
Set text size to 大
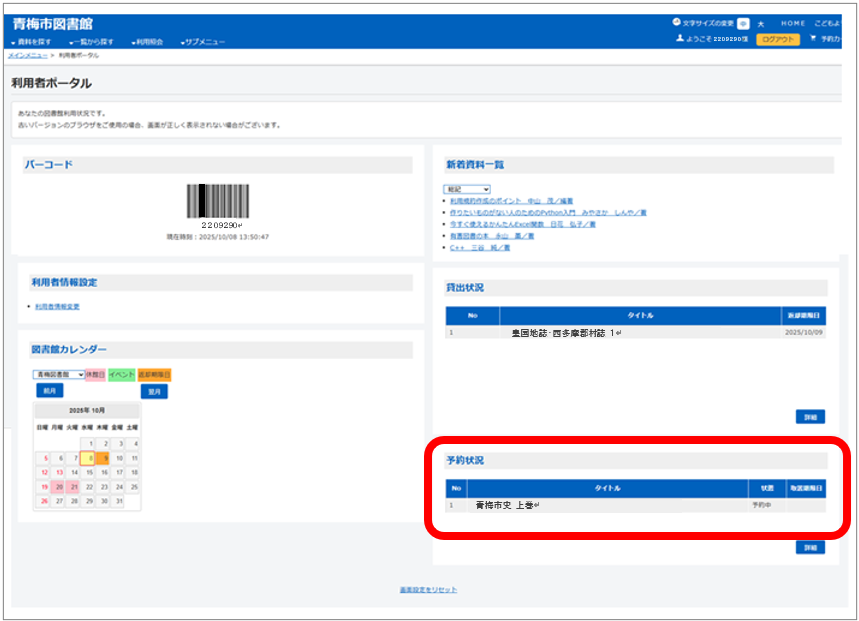(x=761, y=23)
